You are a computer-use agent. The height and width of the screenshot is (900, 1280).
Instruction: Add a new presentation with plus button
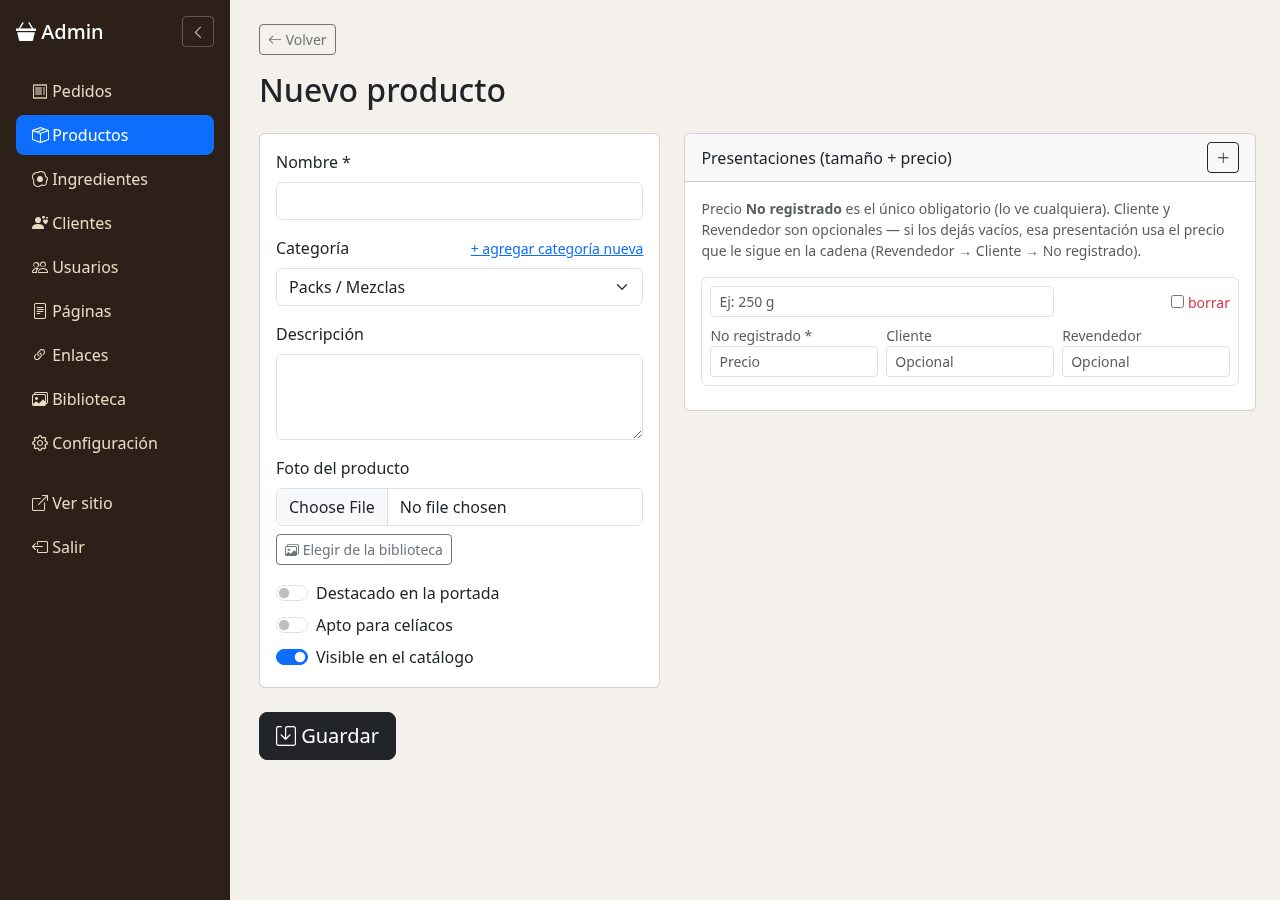(x=1223, y=158)
